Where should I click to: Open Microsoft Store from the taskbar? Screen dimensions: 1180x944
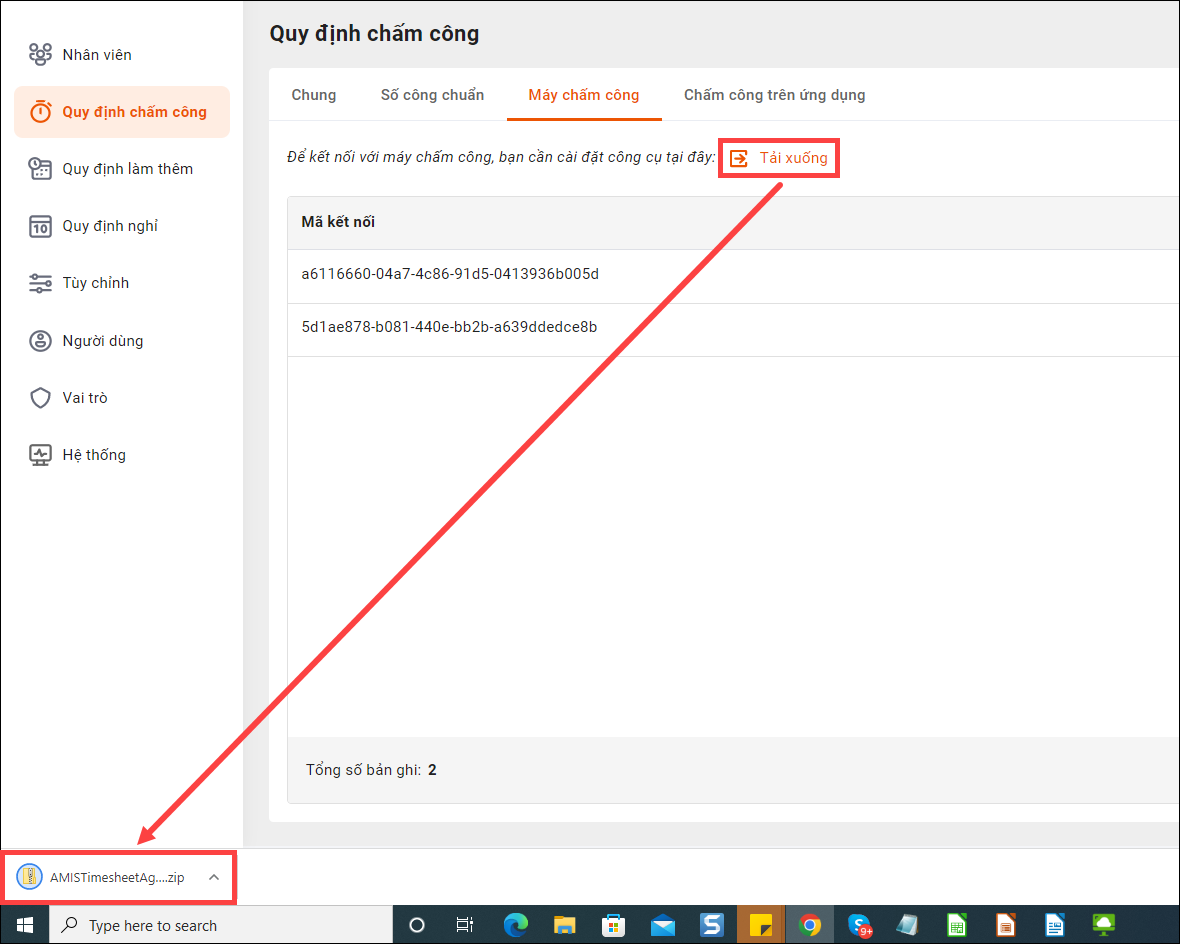pos(613,925)
